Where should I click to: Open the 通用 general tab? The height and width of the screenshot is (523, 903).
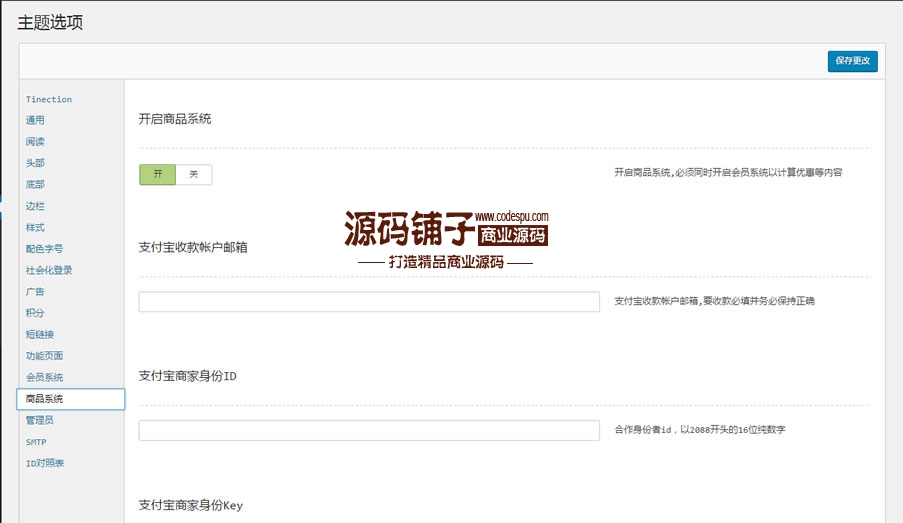[35, 120]
